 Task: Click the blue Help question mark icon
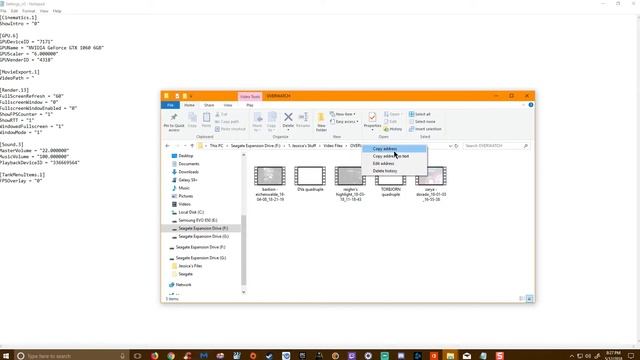pyautogui.click(x=531, y=105)
